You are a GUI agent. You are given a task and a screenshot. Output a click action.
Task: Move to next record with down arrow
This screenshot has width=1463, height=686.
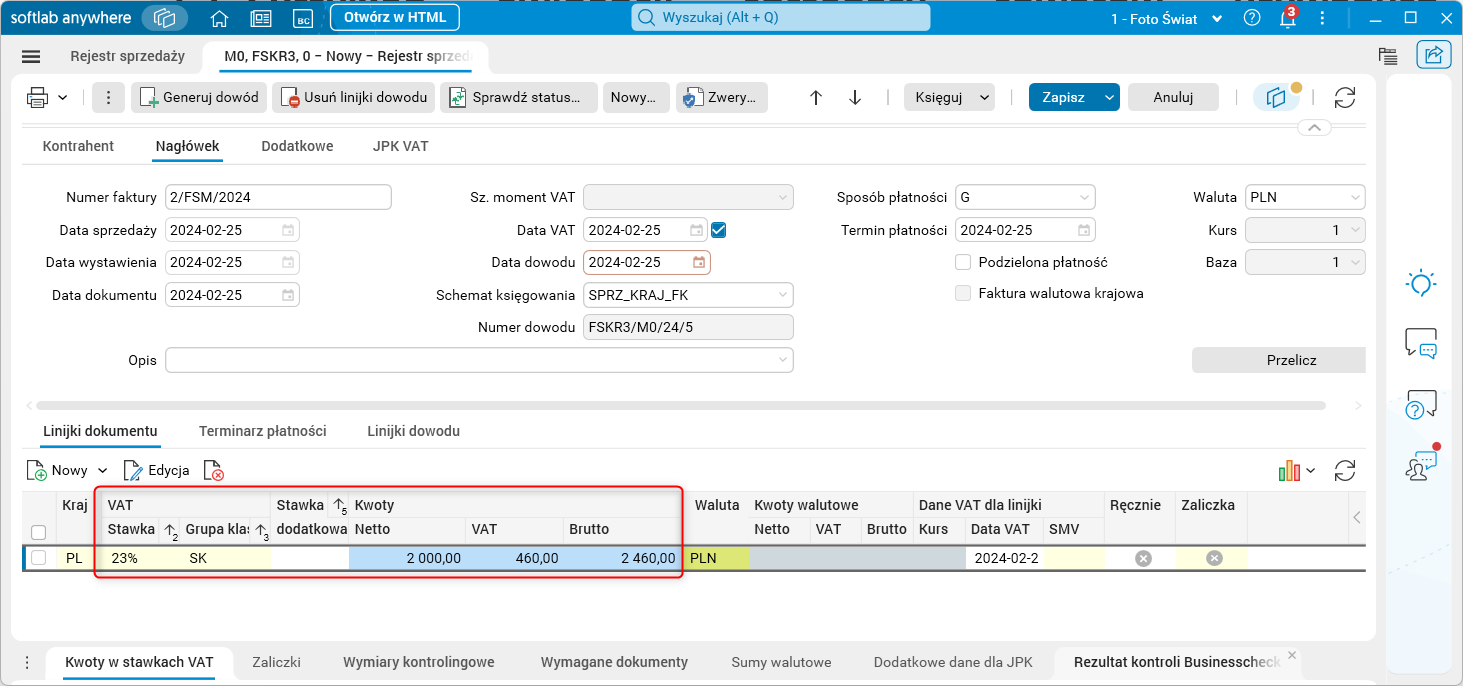855,97
